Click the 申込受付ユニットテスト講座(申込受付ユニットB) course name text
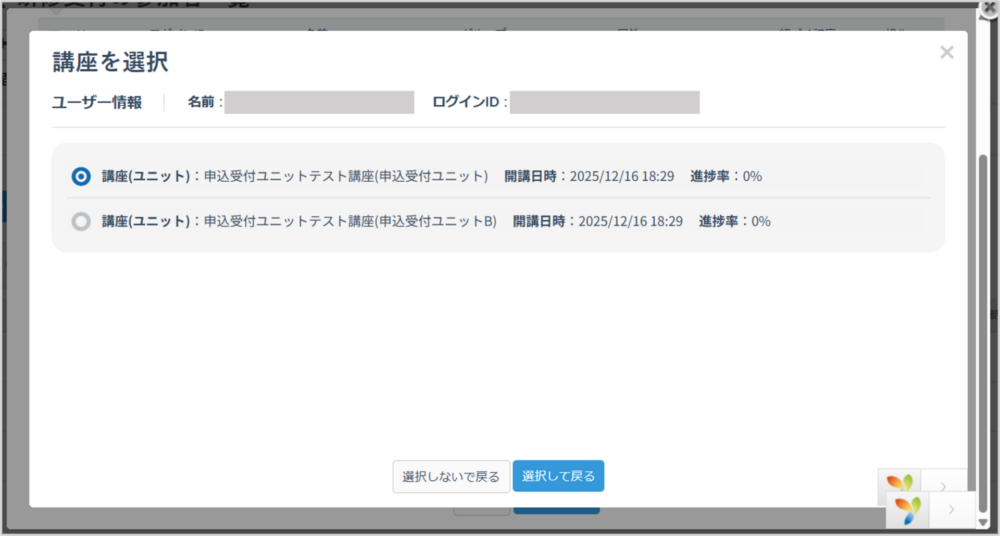Screen dimensions: 1000x536 coord(350,222)
